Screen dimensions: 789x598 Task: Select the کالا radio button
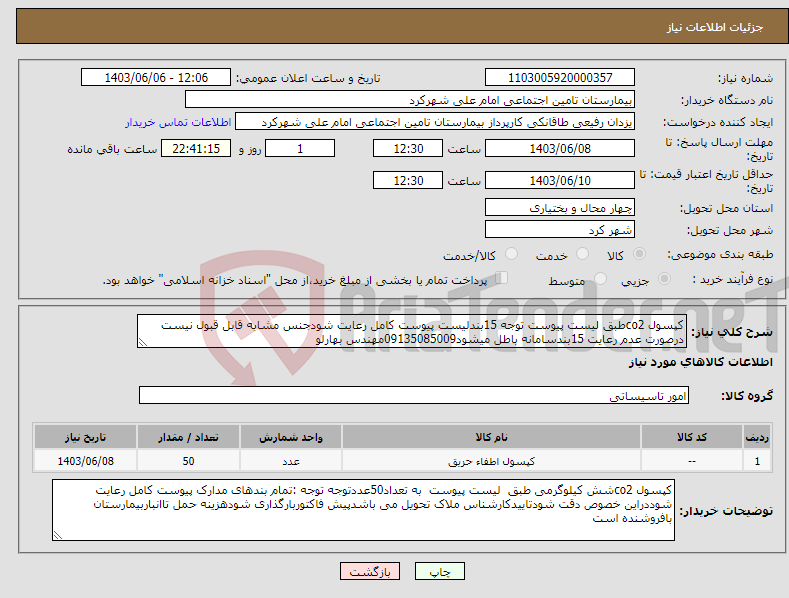point(639,254)
